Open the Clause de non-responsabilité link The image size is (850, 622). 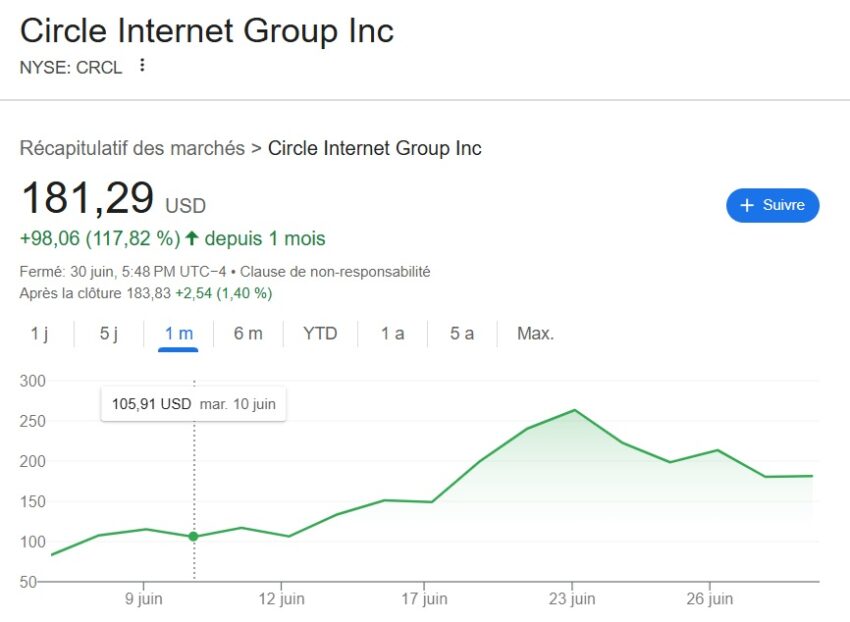[335, 272]
